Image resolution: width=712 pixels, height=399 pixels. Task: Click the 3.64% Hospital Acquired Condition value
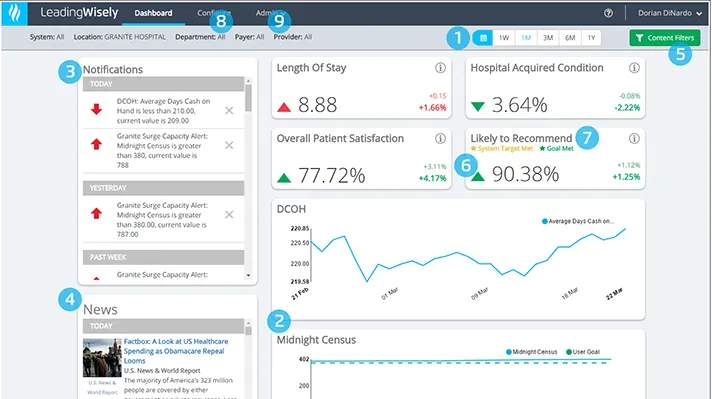click(x=519, y=105)
